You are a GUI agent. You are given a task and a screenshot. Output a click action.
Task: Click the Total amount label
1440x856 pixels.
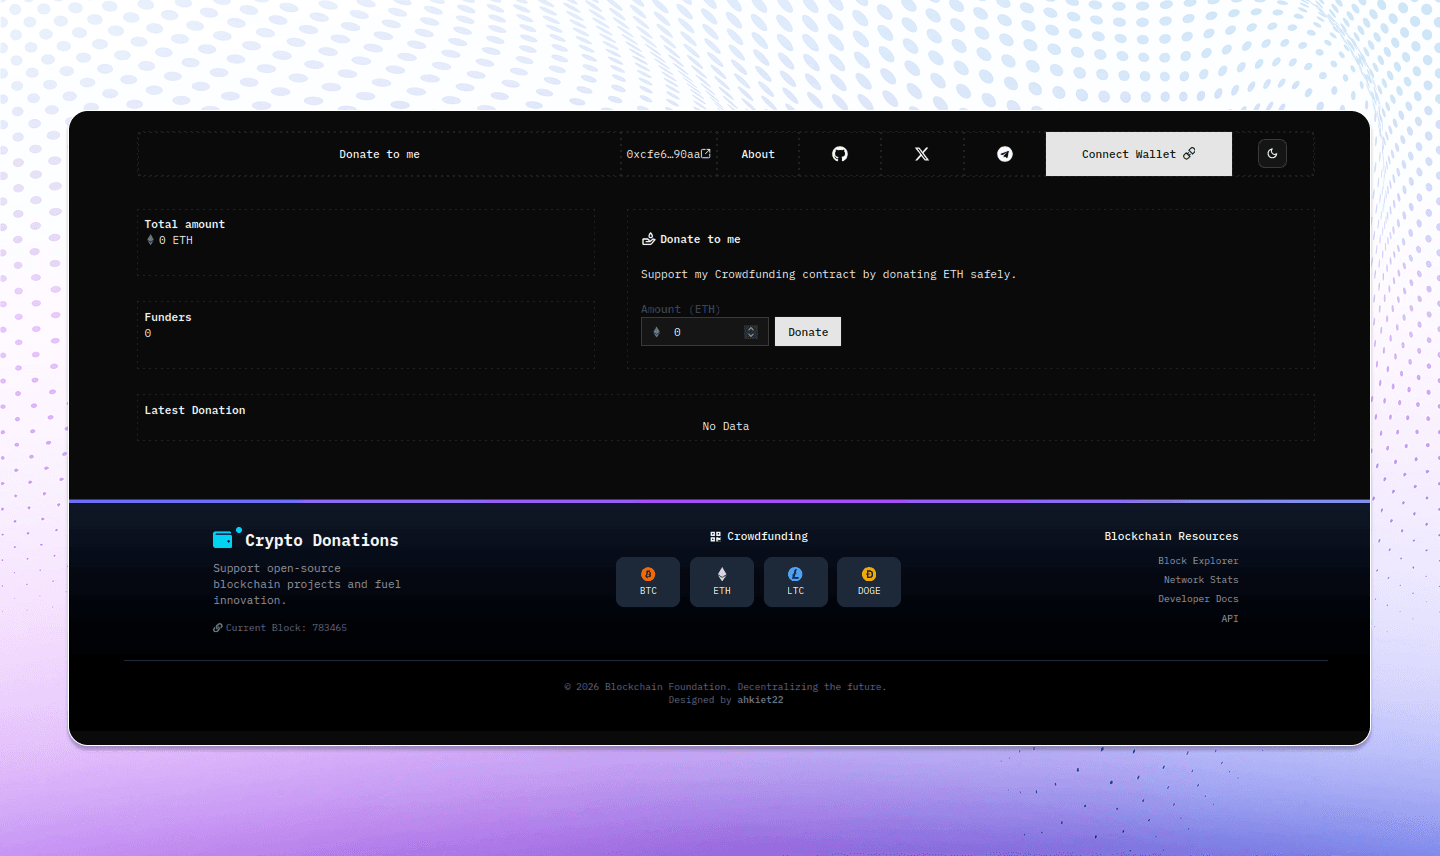(185, 224)
